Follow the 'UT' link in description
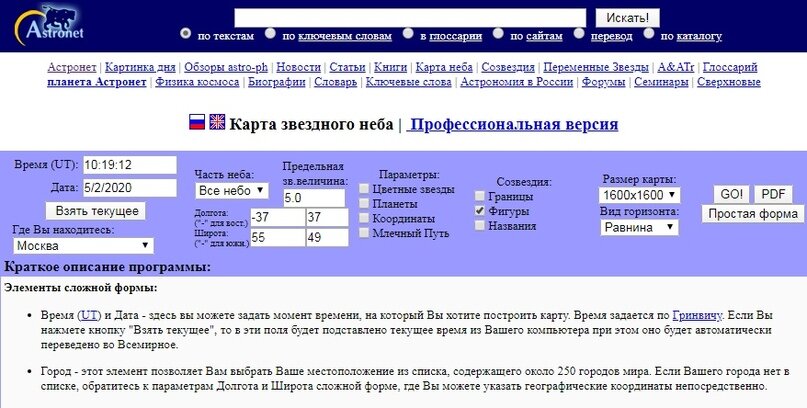The width and height of the screenshot is (807, 408). [89, 315]
